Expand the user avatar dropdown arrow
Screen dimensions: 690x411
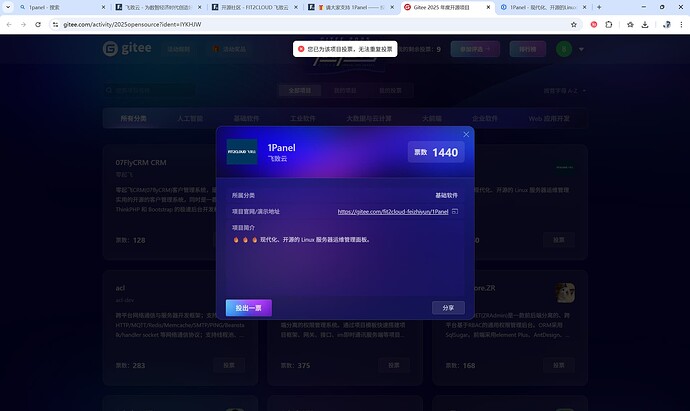(582, 49)
